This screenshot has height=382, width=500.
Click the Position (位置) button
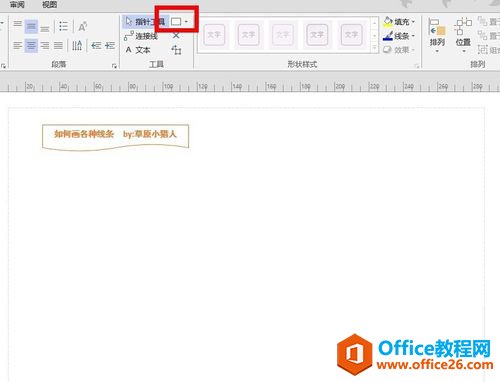[463, 36]
